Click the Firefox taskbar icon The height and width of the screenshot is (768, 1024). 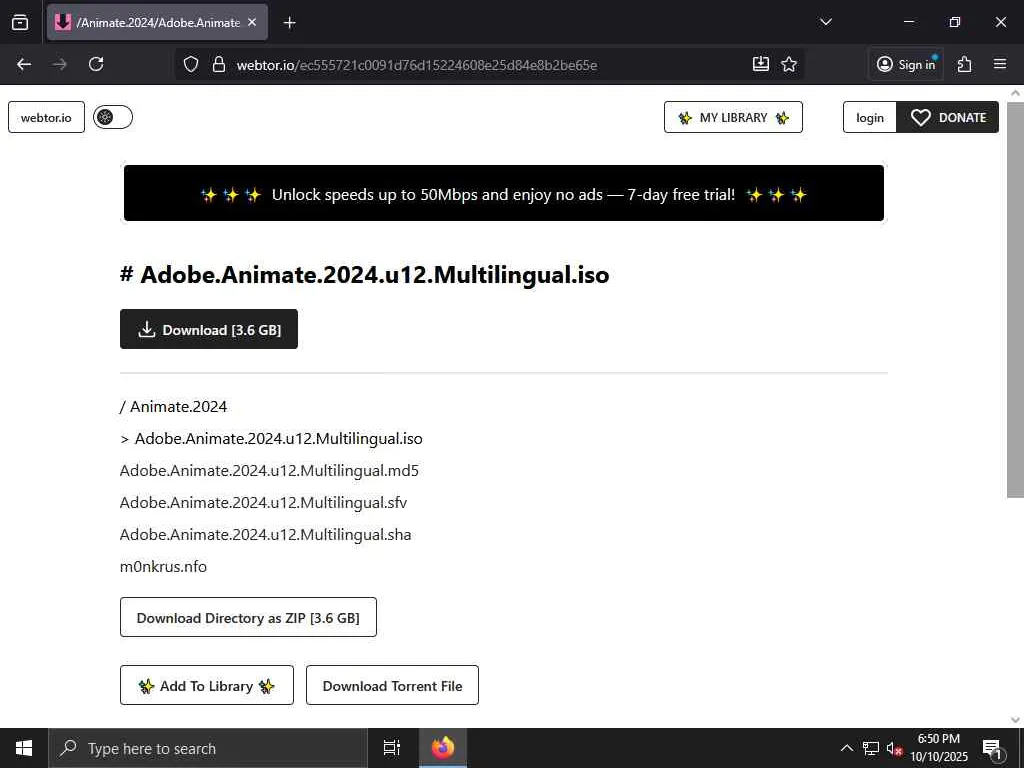(x=443, y=748)
